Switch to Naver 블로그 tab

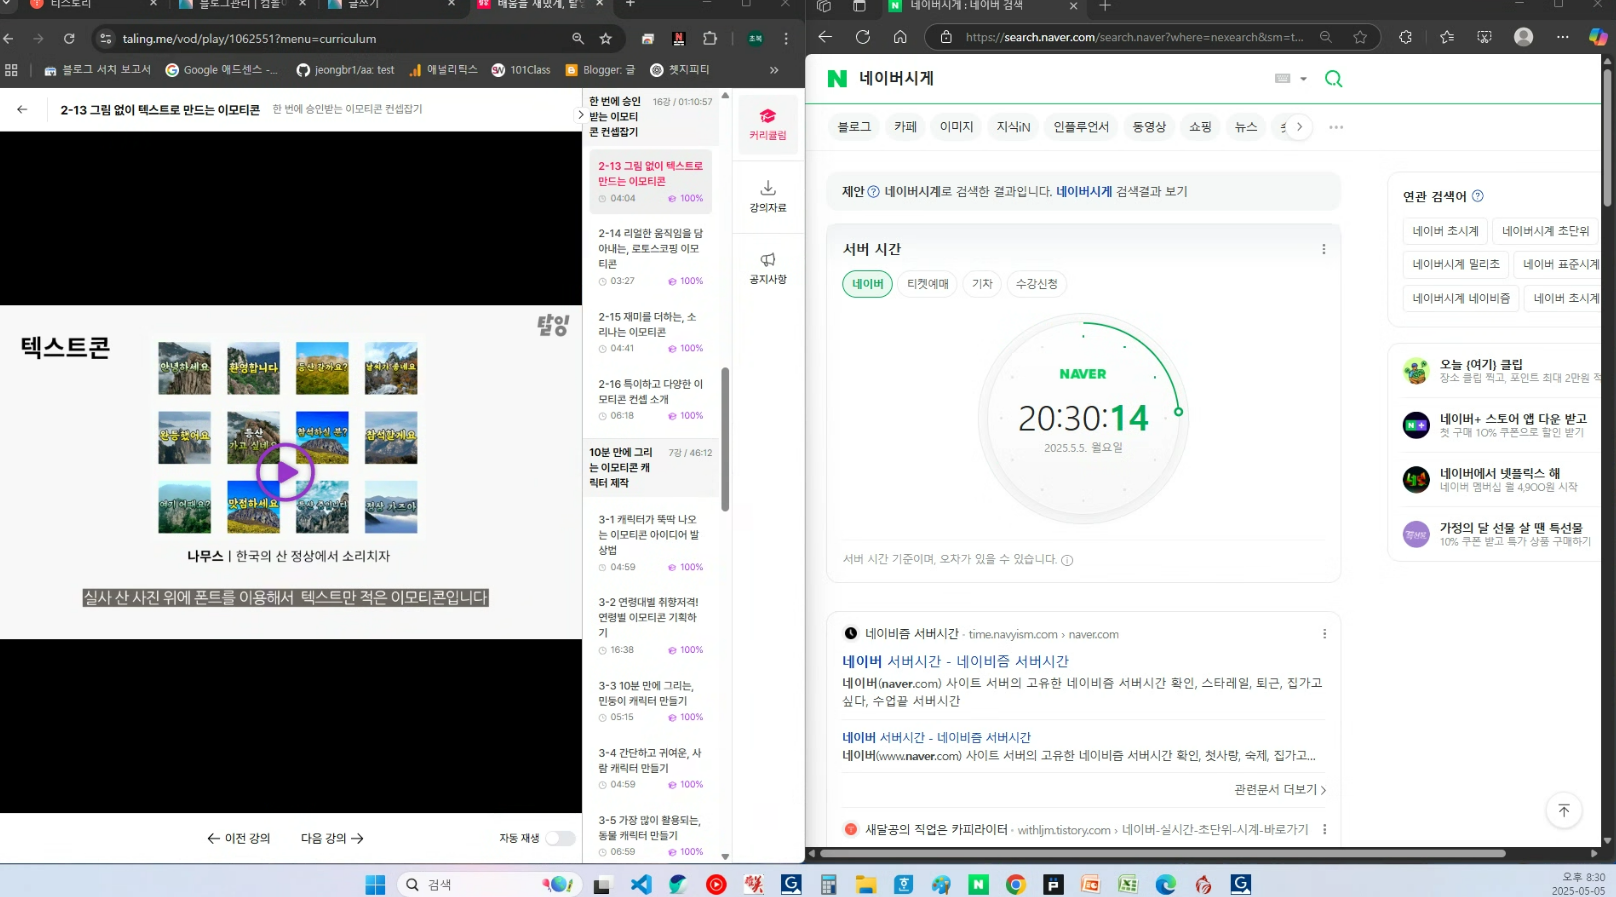[x=854, y=127]
